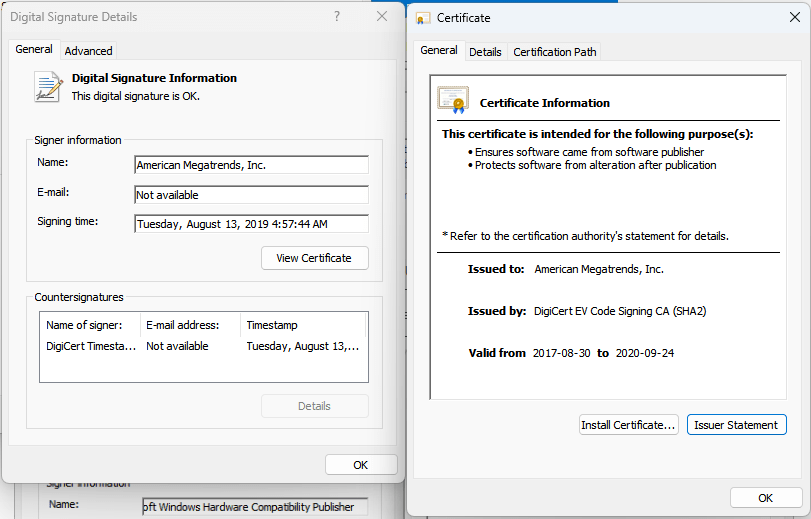Viewport: 811px width, 519px height.
Task: Open the Issuer Statement
Action: click(736, 425)
